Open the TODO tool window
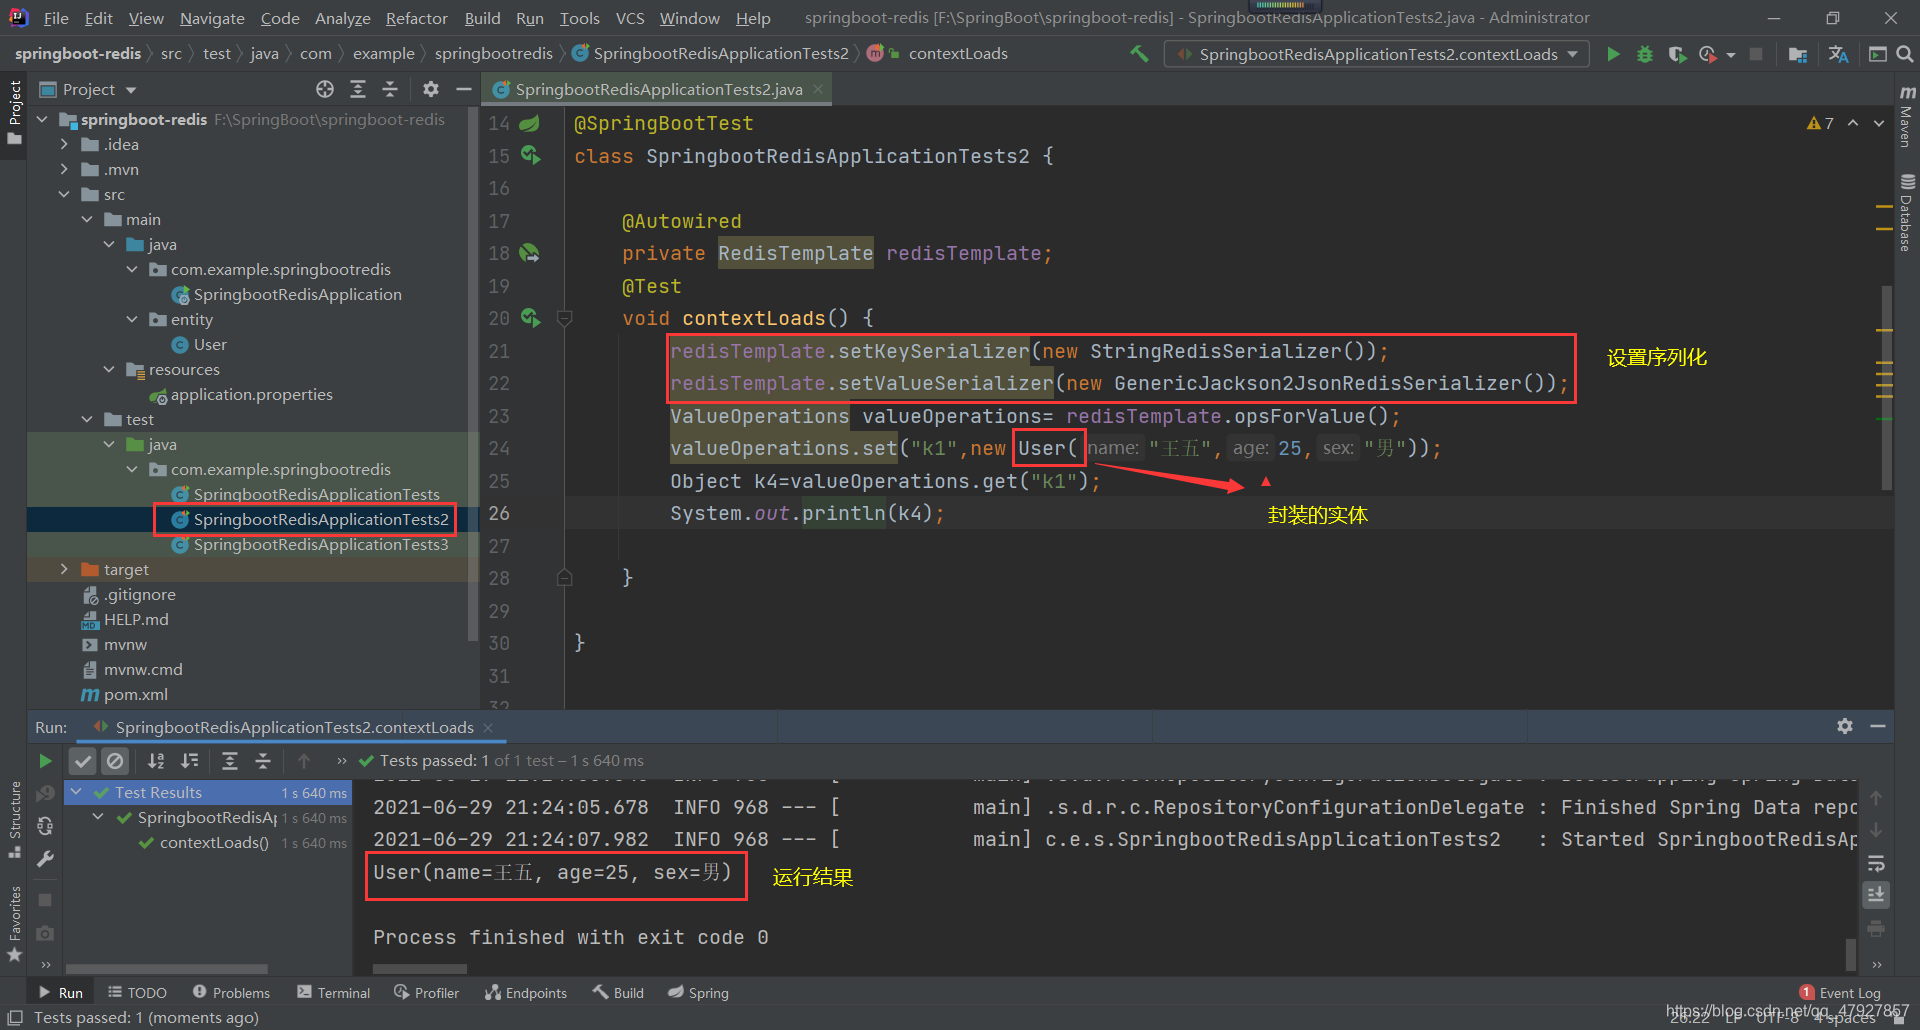Screen dimensions: 1920x1030 coord(137,992)
